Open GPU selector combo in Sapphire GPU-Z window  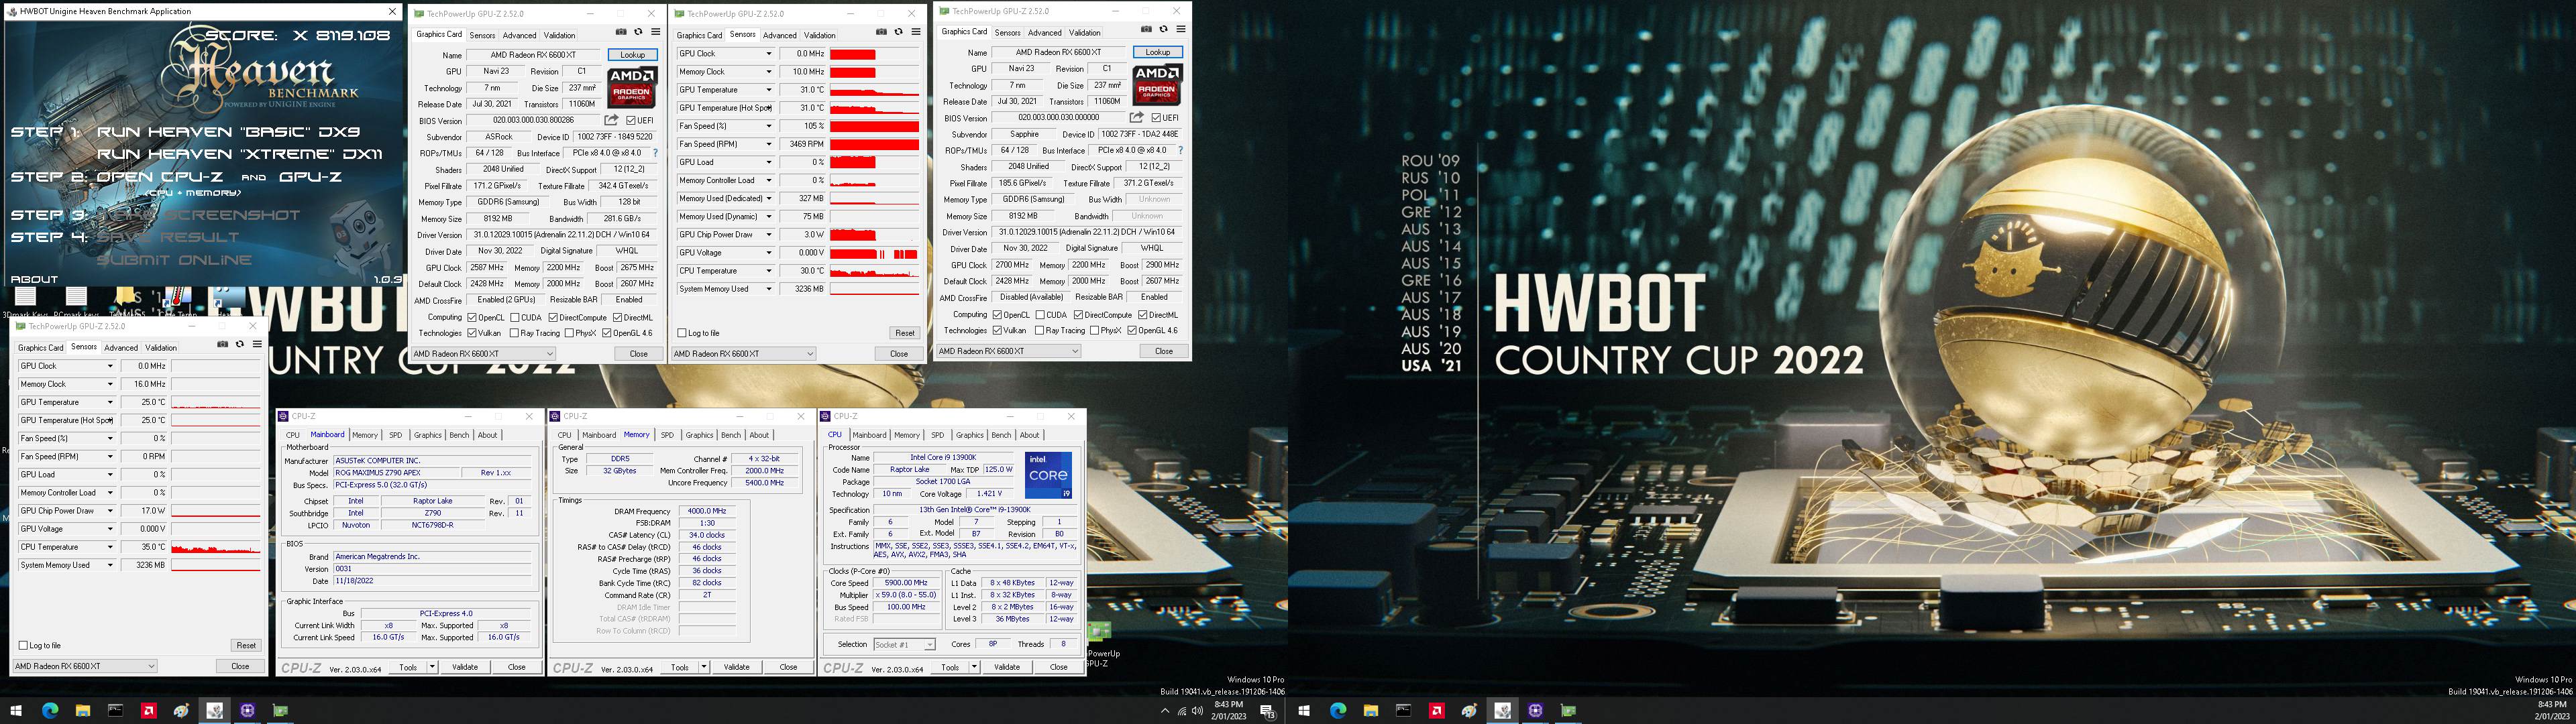(1008, 351)
